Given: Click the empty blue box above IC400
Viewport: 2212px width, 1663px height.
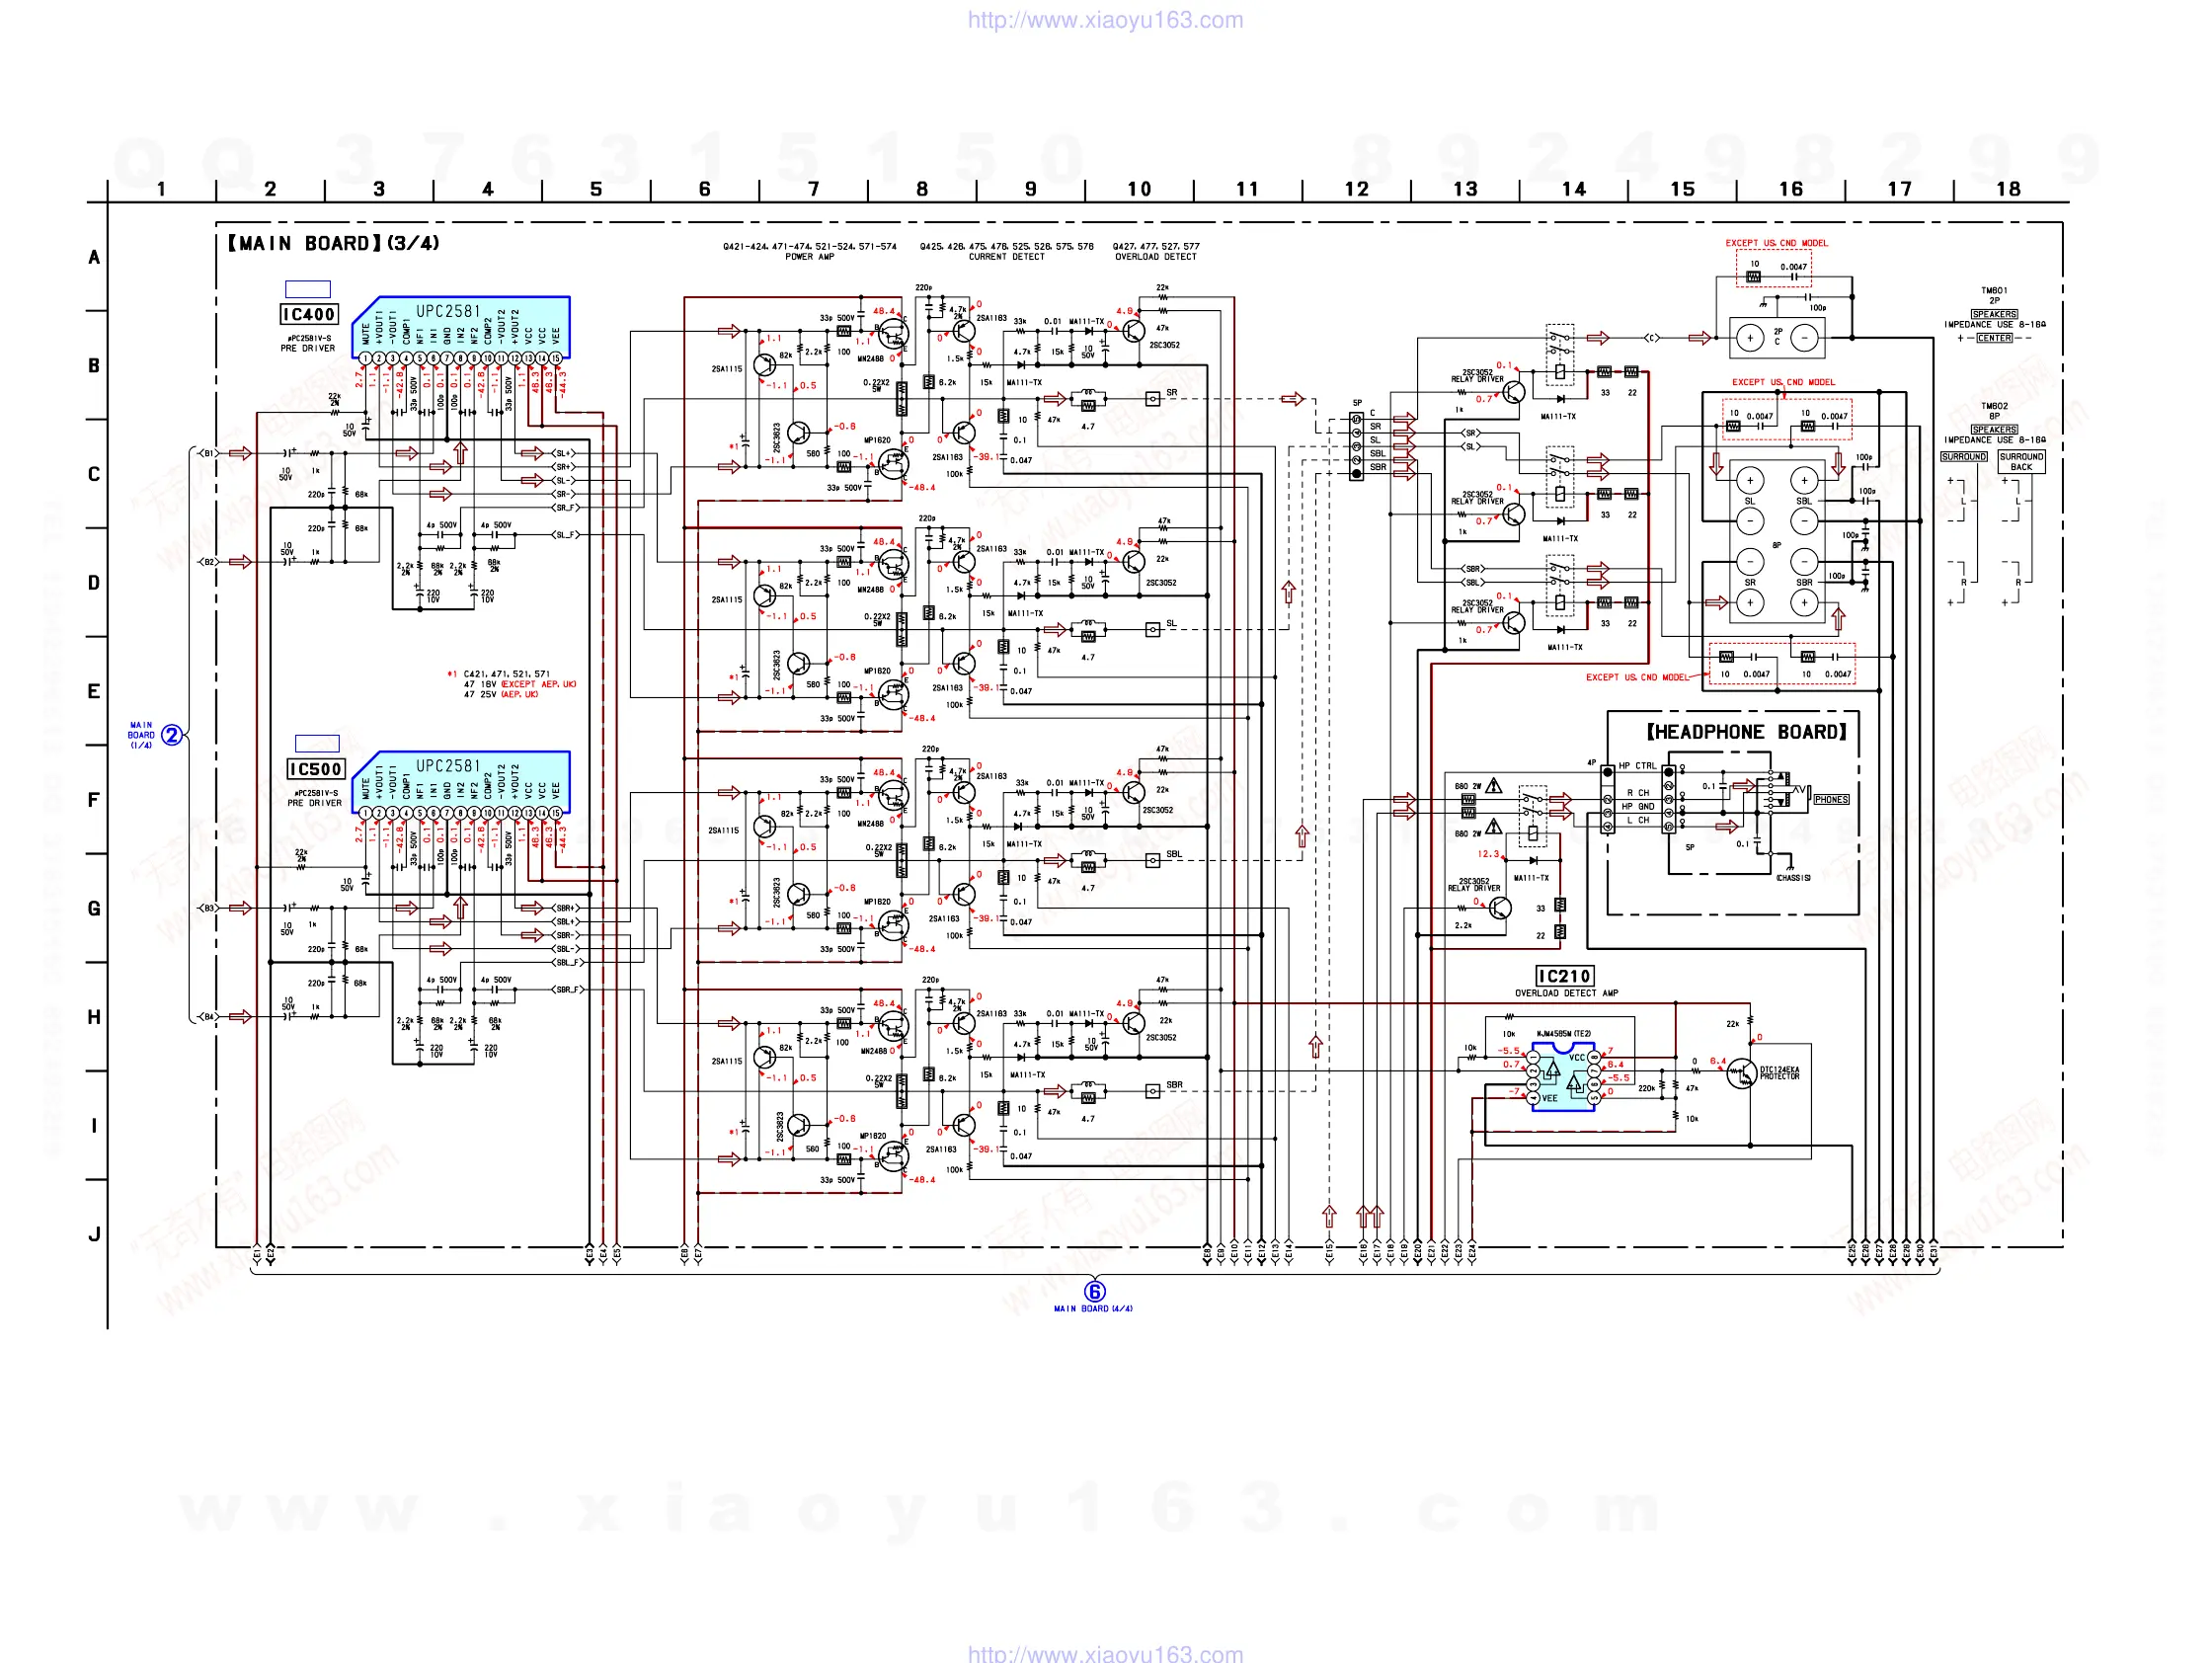Looking at the screenshot, I should pos(307,289).
